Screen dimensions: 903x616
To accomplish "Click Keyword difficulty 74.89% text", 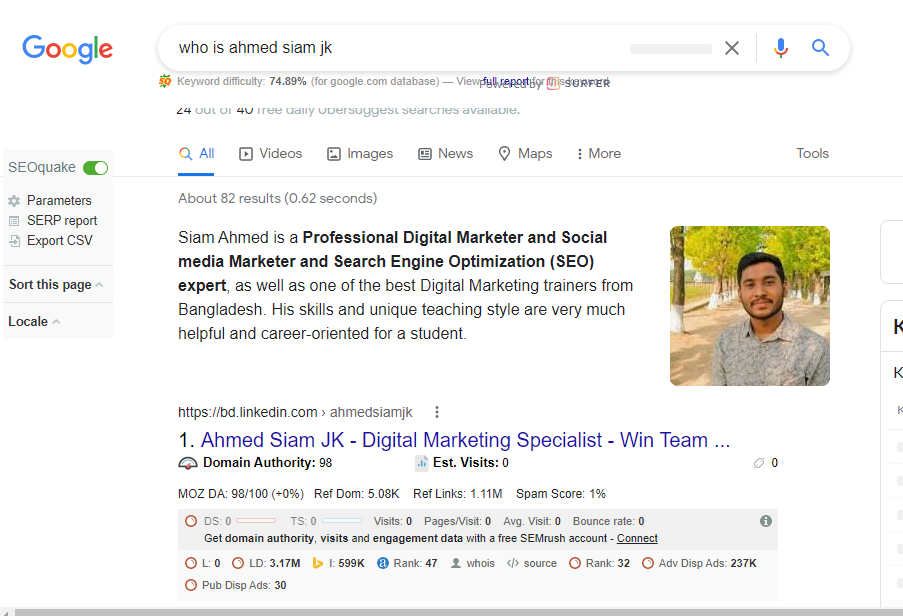I will point(241,81).
